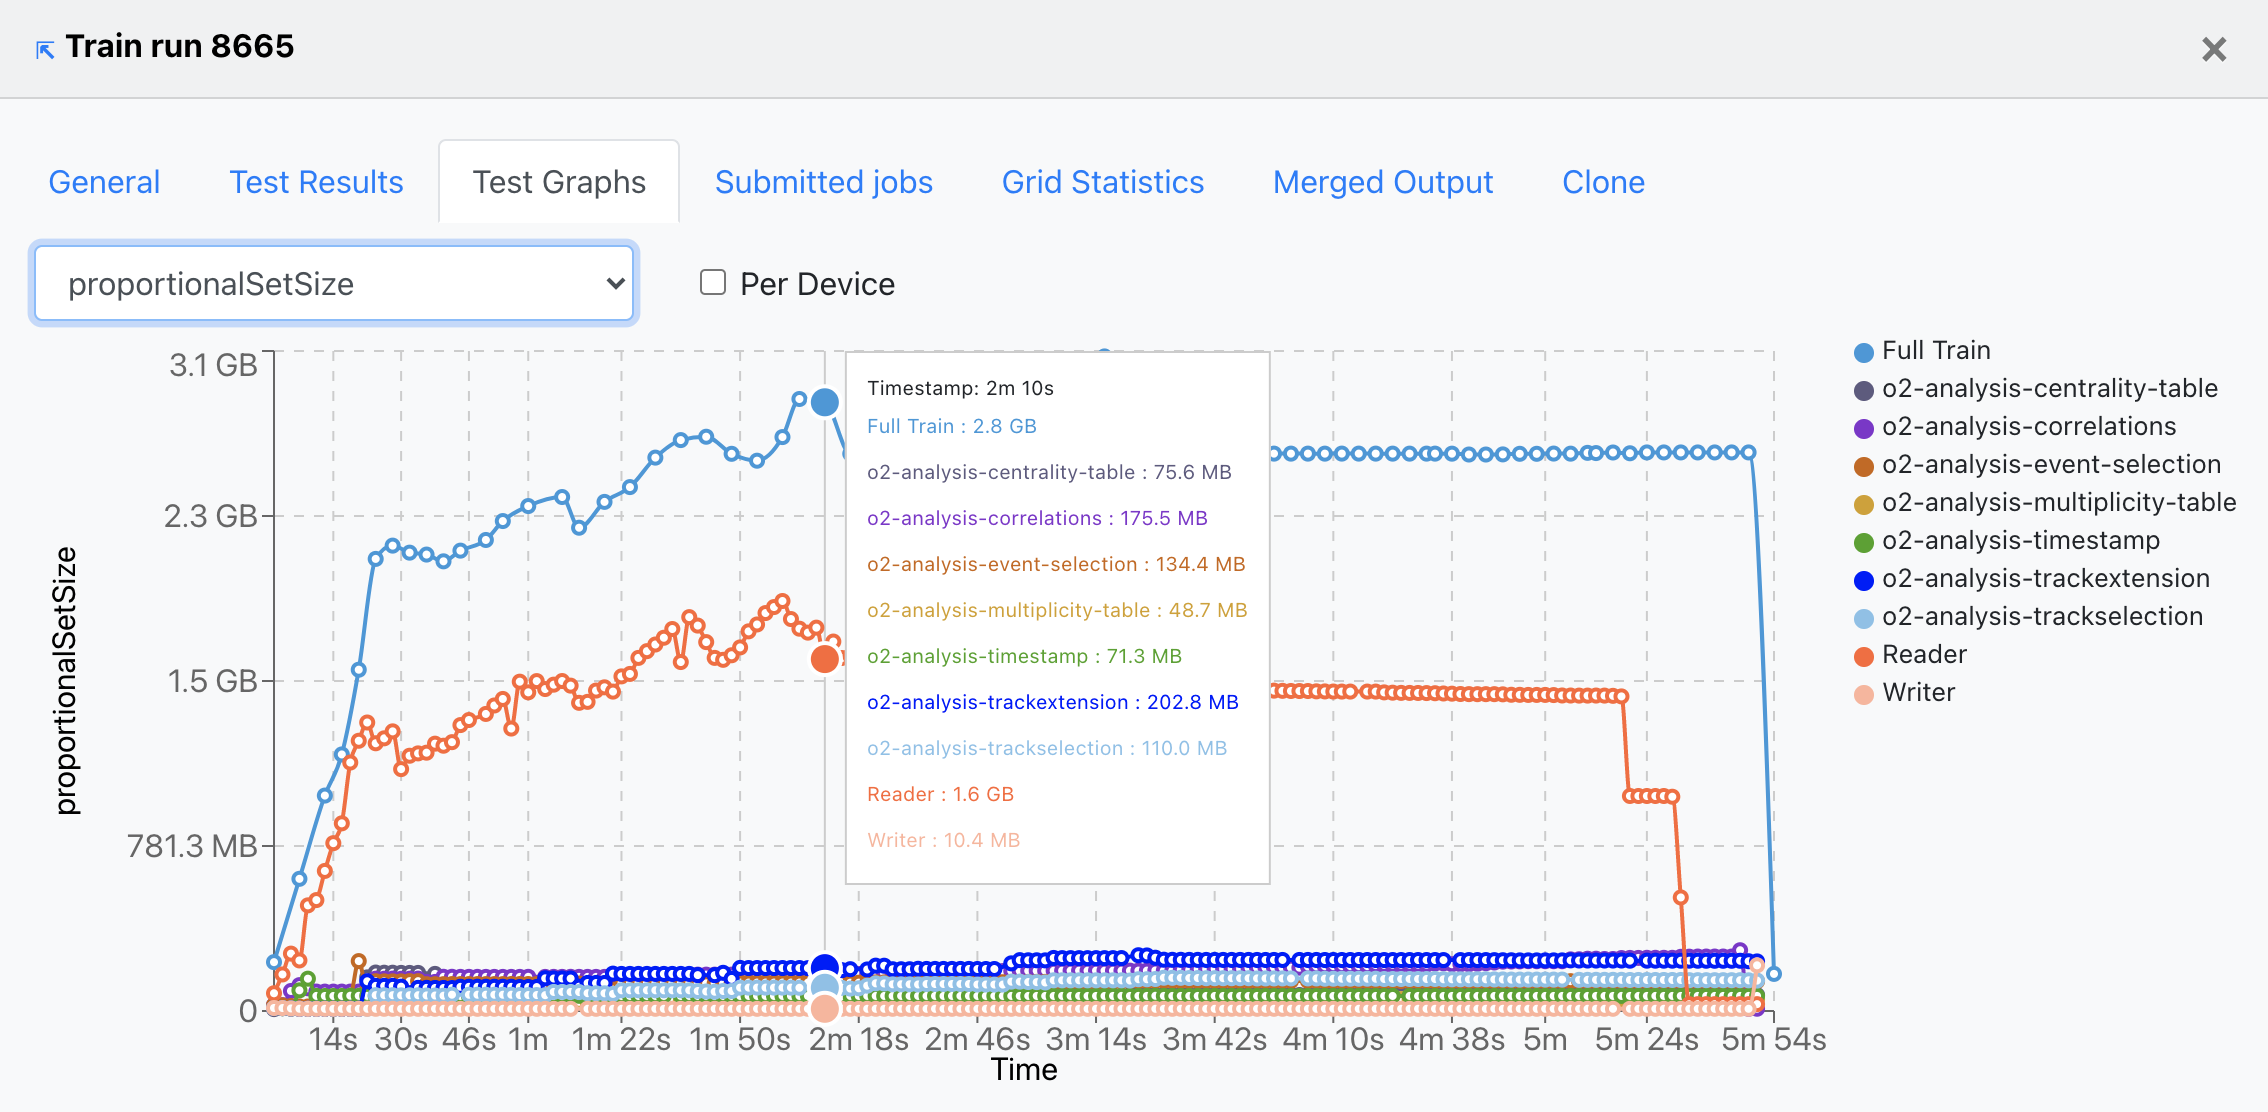
Task: Go to the Submitted jobs tab
Action: [823, 182]
